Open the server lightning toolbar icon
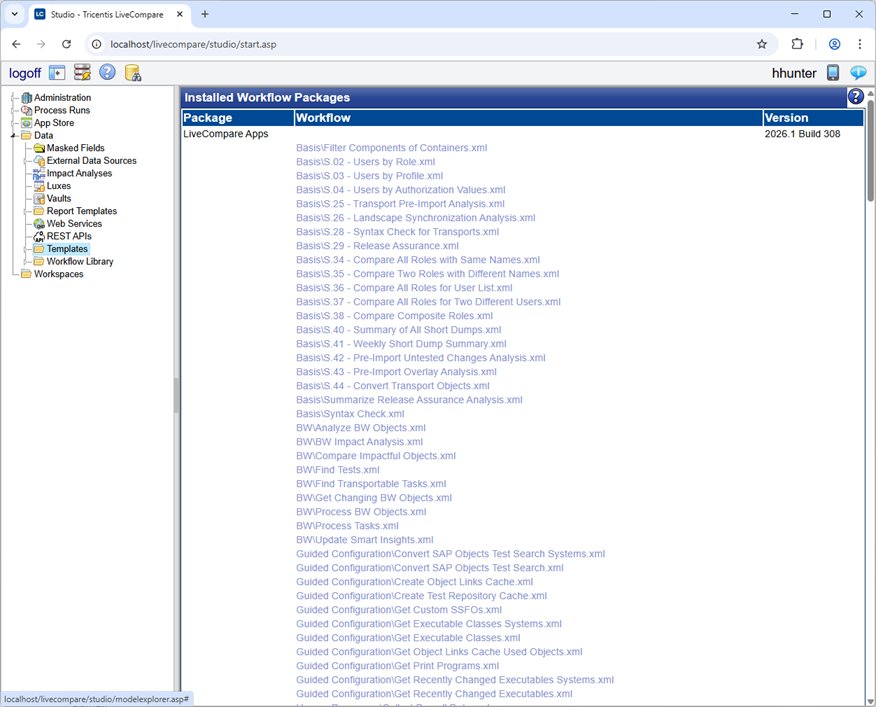 pyautogui.click(x=82, y=72)
